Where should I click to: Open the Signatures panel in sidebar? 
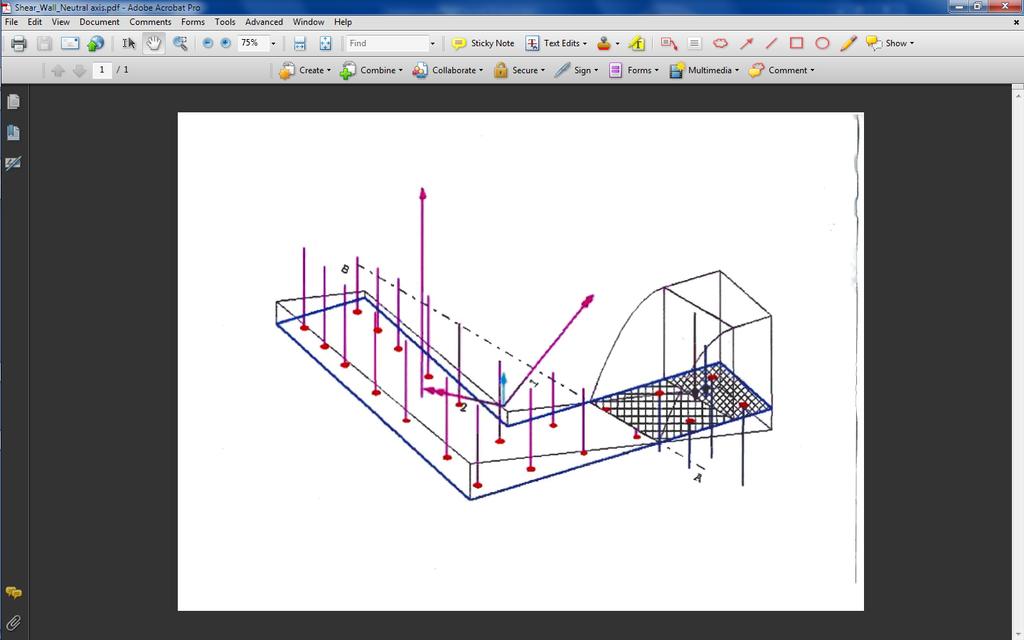pyautogui.click(x=13, y=163)
